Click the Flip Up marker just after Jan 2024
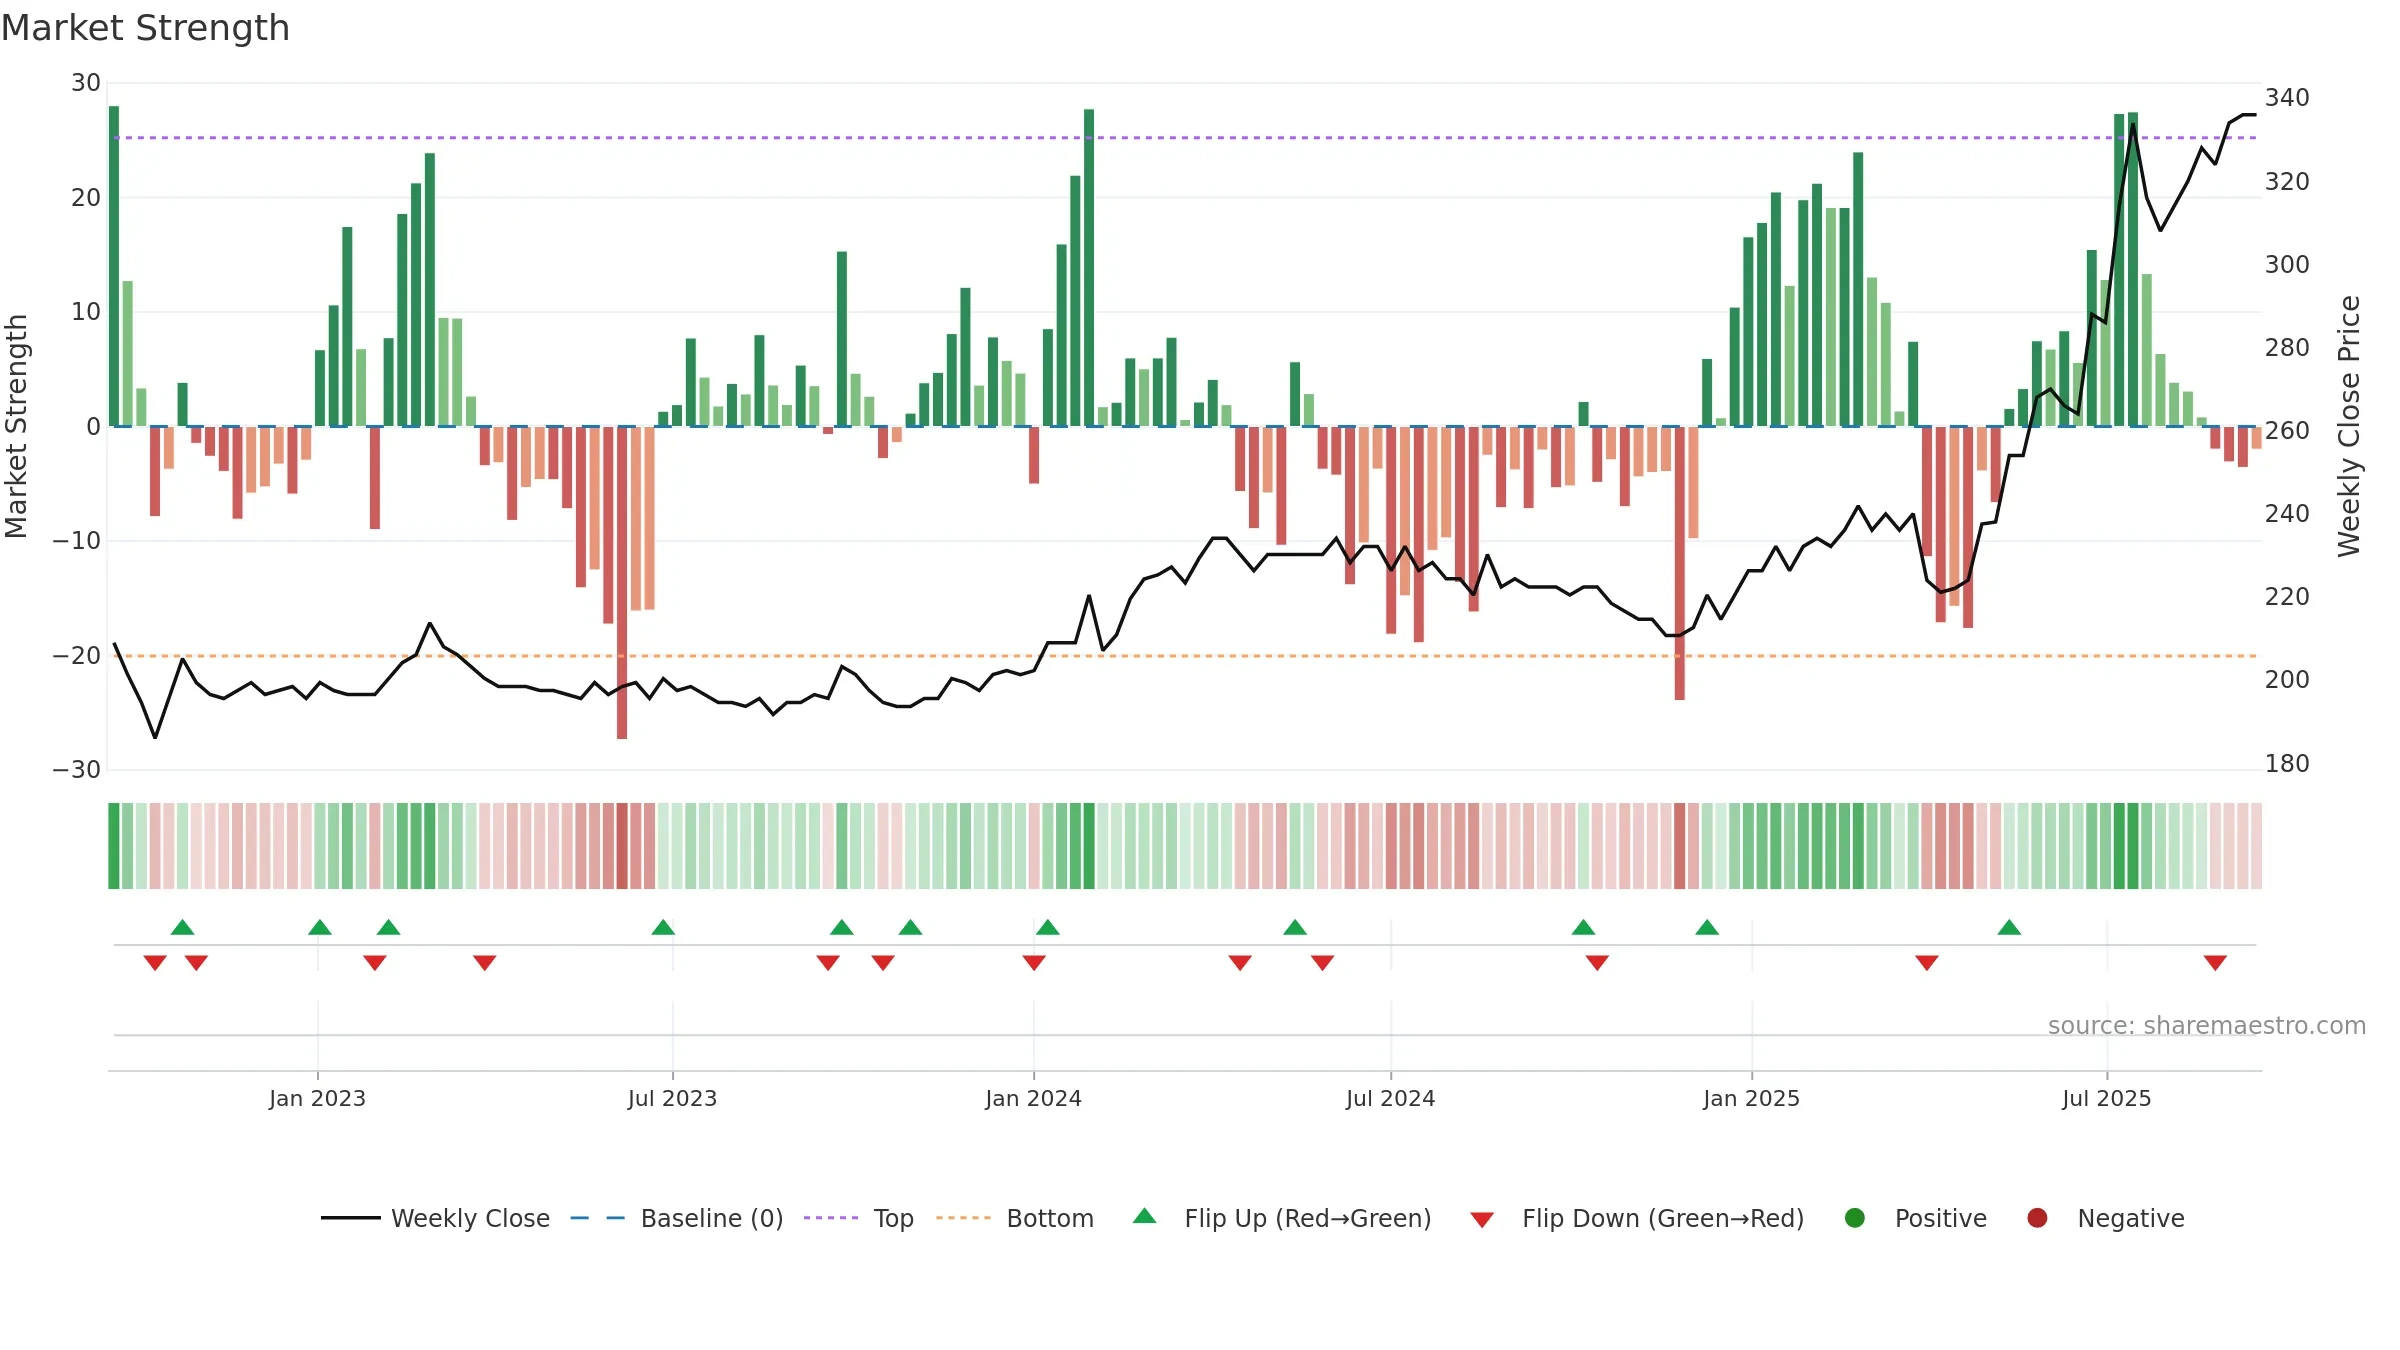 pyautogui.click(x=1048, y=927)
